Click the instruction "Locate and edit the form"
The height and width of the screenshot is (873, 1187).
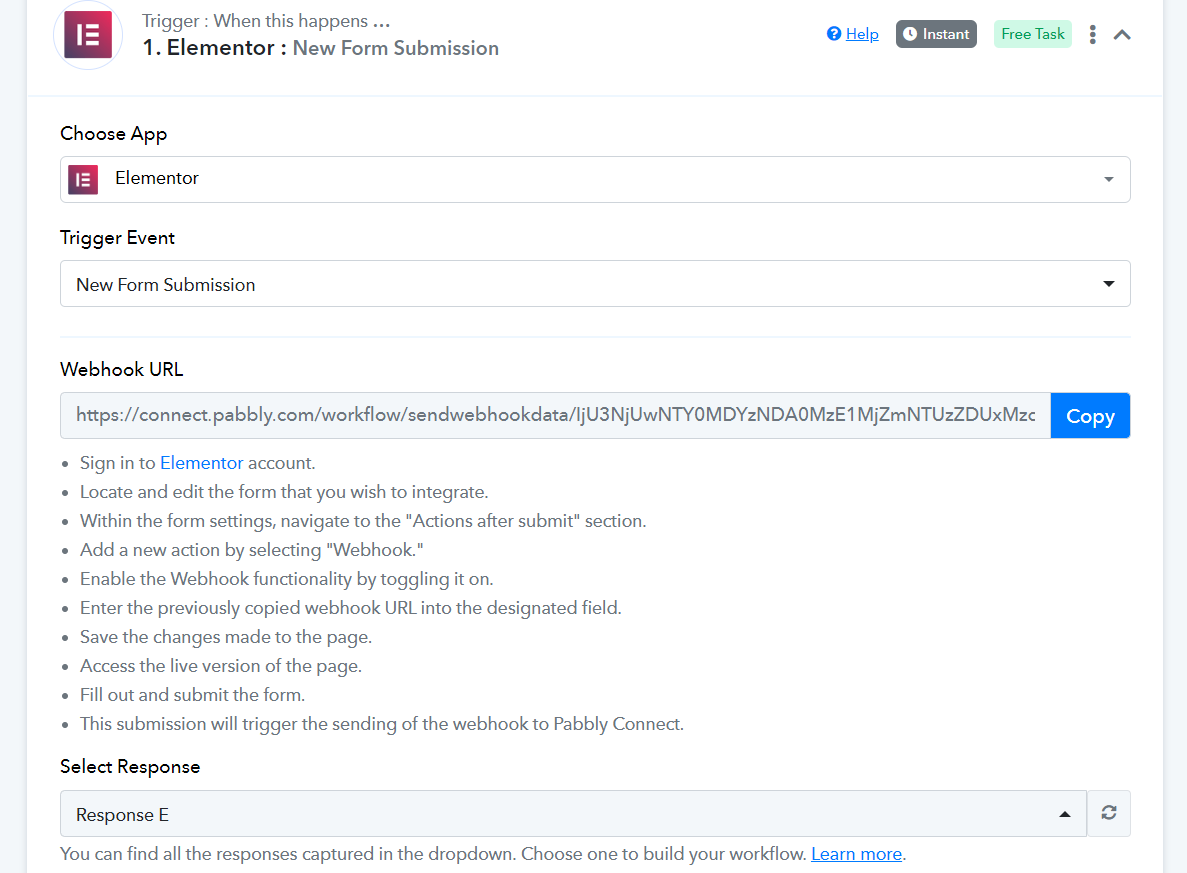pyautogui.click(x=284, y=492)
